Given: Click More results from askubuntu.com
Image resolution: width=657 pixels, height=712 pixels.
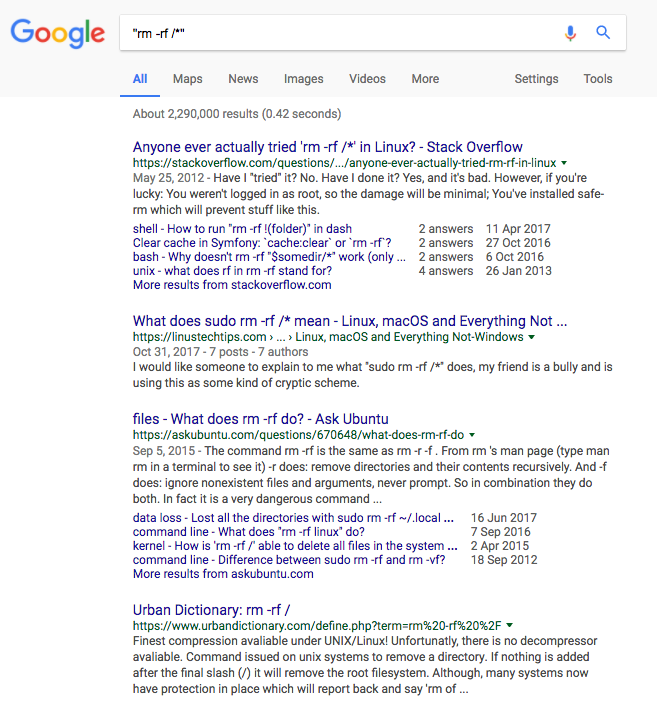Looking at the screenshot, I should 223,574.
